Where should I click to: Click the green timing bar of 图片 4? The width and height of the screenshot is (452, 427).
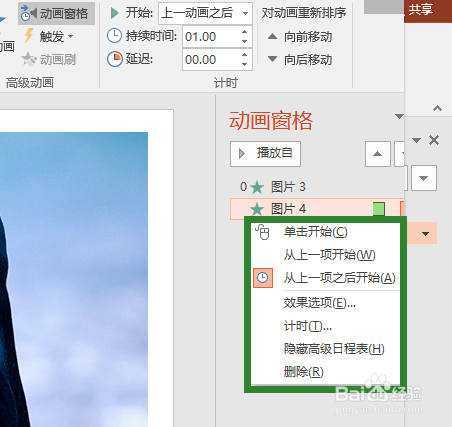[379, 209]
